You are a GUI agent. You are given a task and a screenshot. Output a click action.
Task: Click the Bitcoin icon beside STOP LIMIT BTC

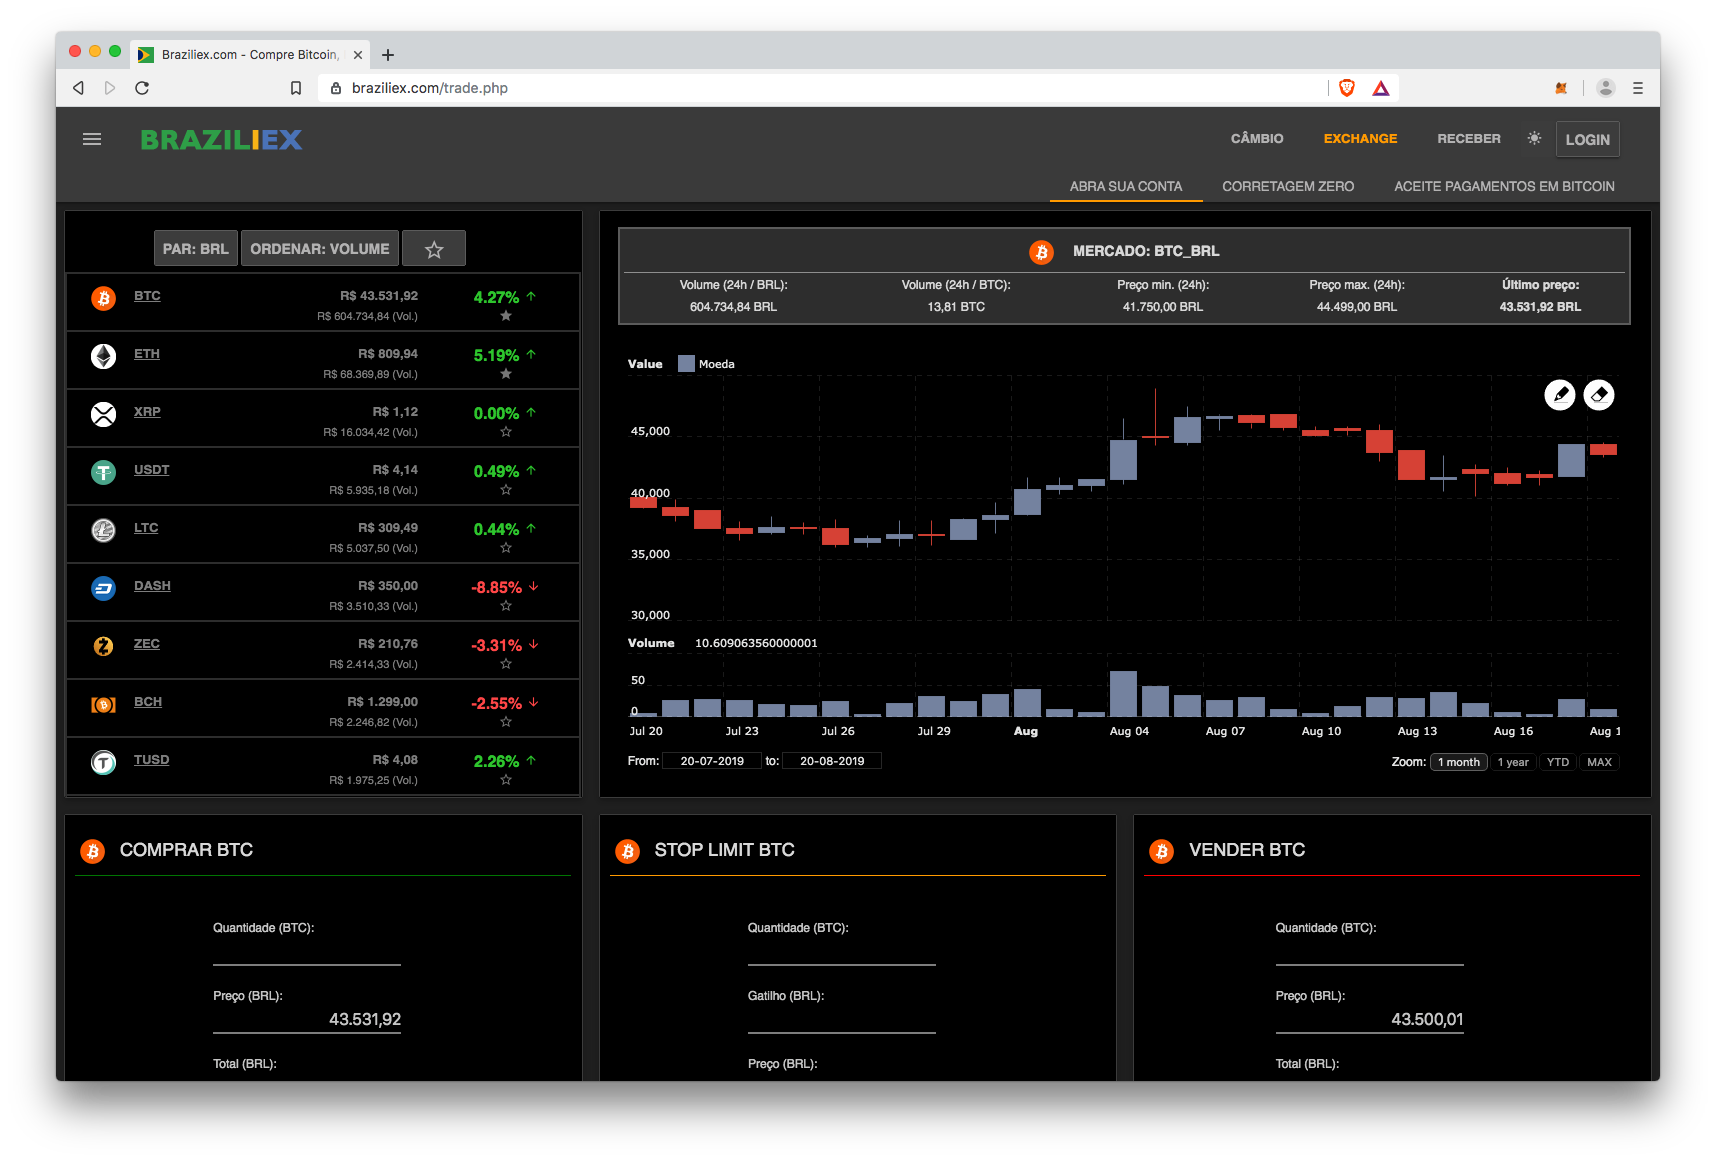pos(628,851)
